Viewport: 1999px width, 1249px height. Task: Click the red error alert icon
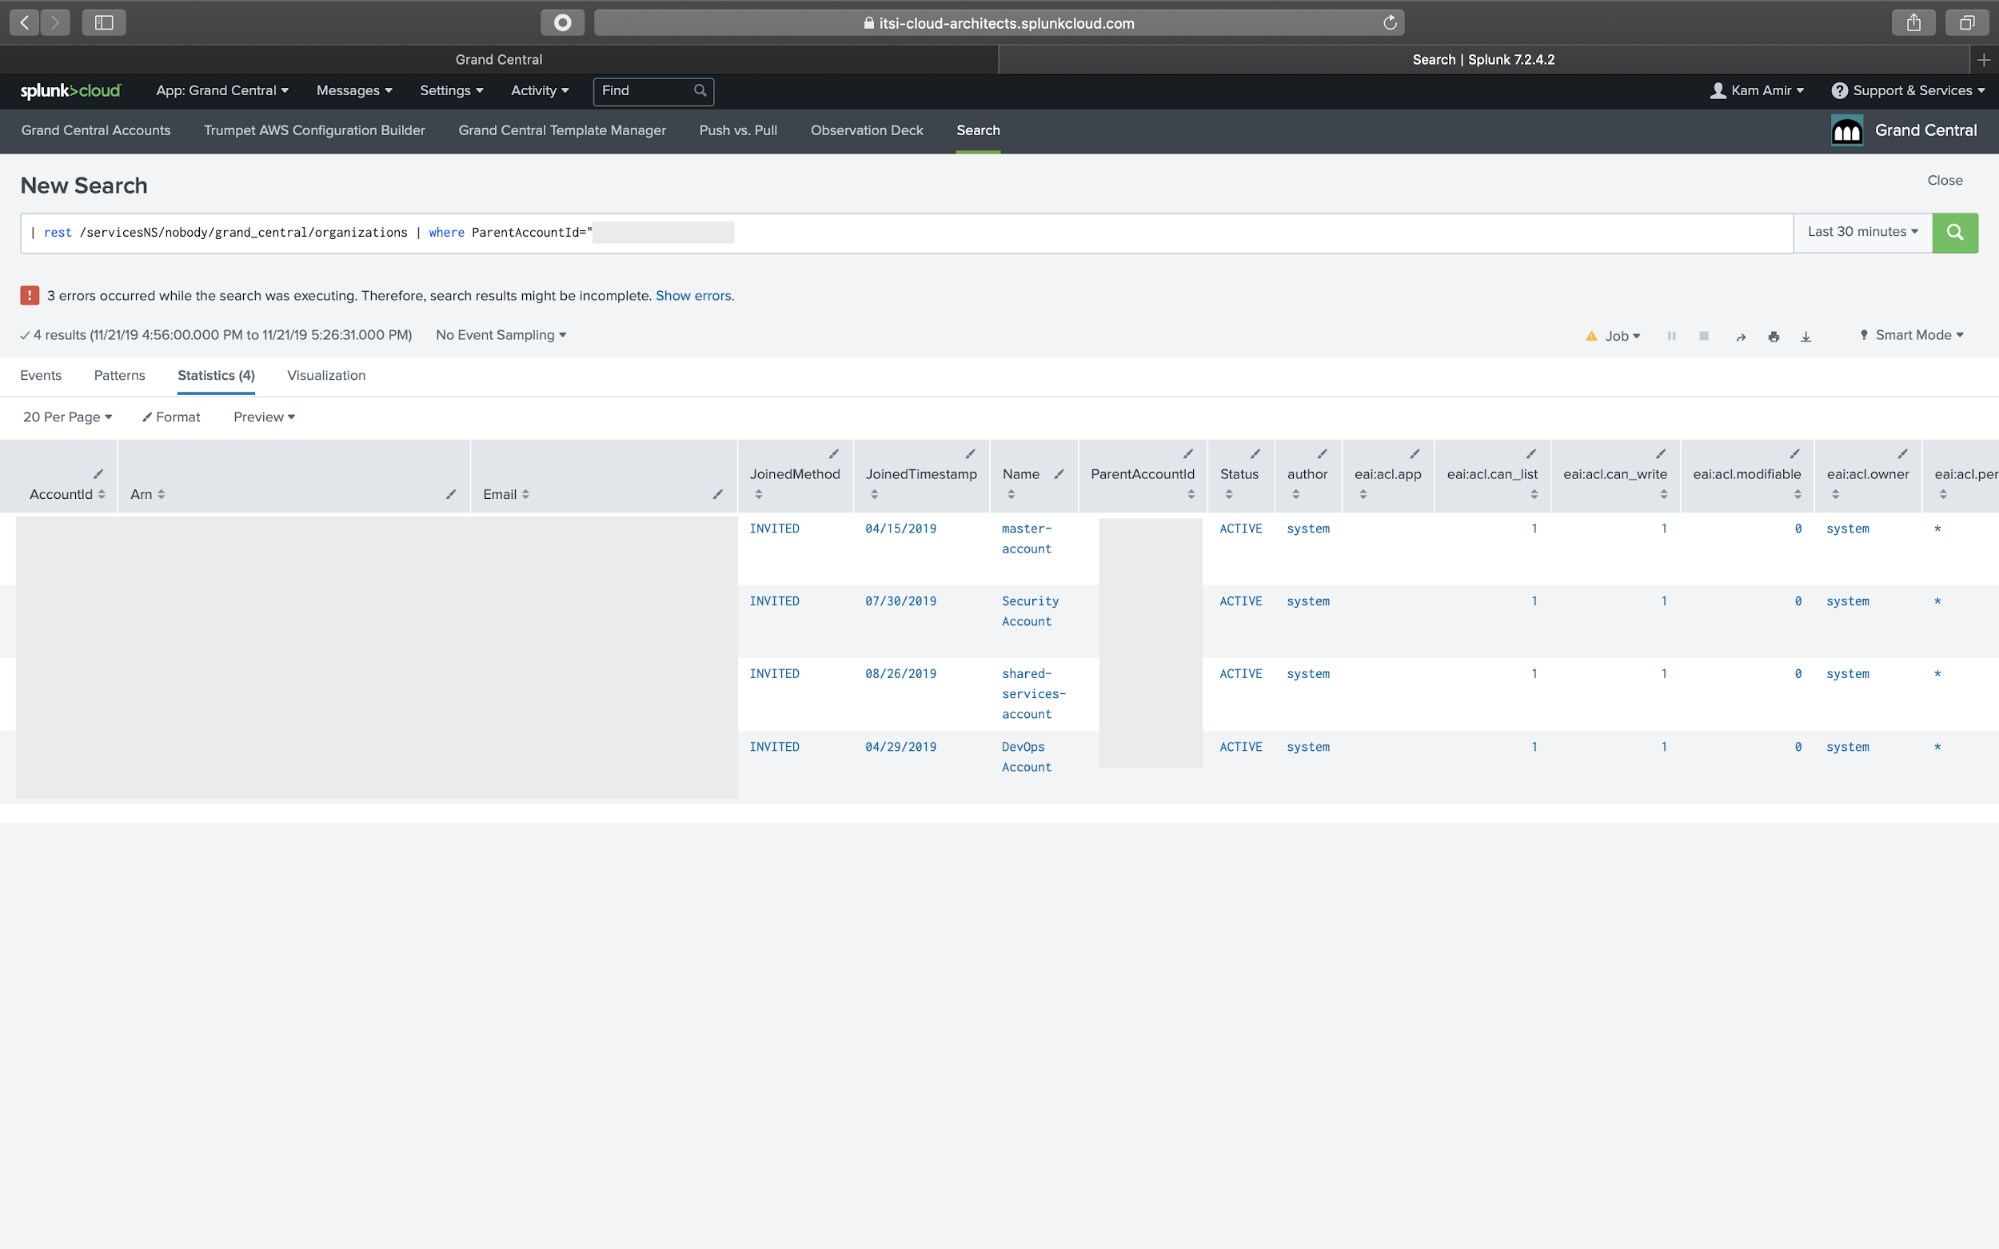click(x=29, y=295)
